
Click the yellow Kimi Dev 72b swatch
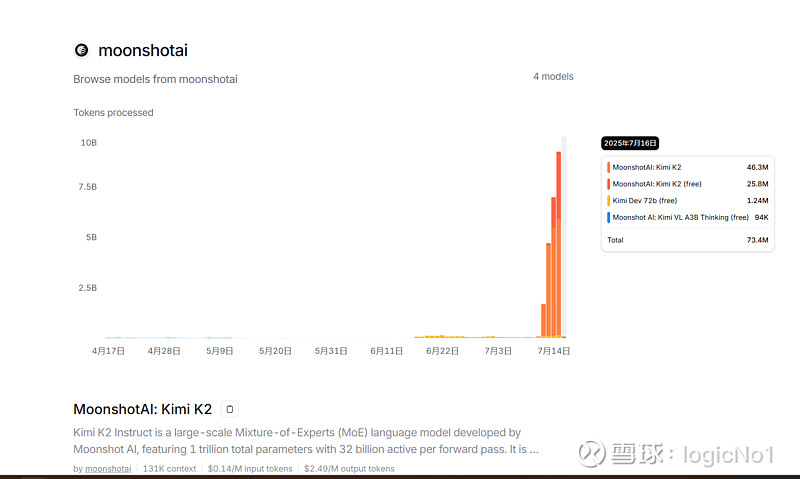tap(608, 200)
